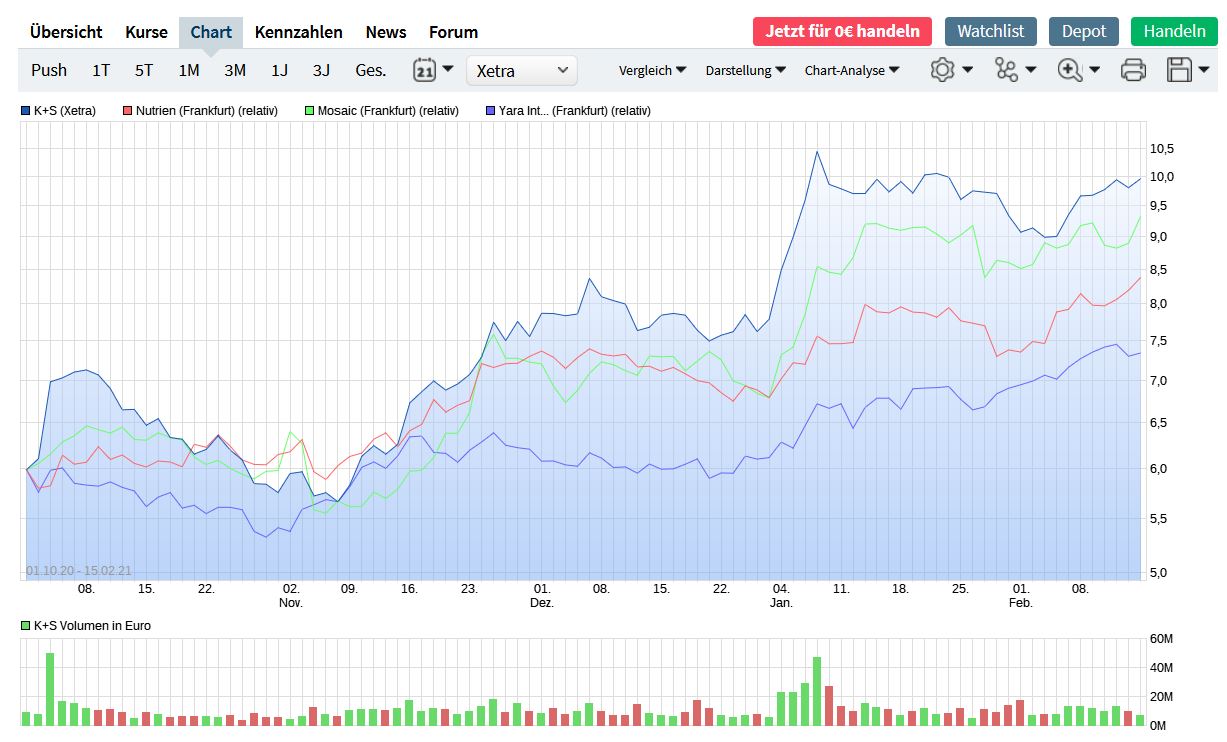This screenshot has width=1227, height=742.
Task: Switch to the Kurse tab
Action: click(146, 32)
